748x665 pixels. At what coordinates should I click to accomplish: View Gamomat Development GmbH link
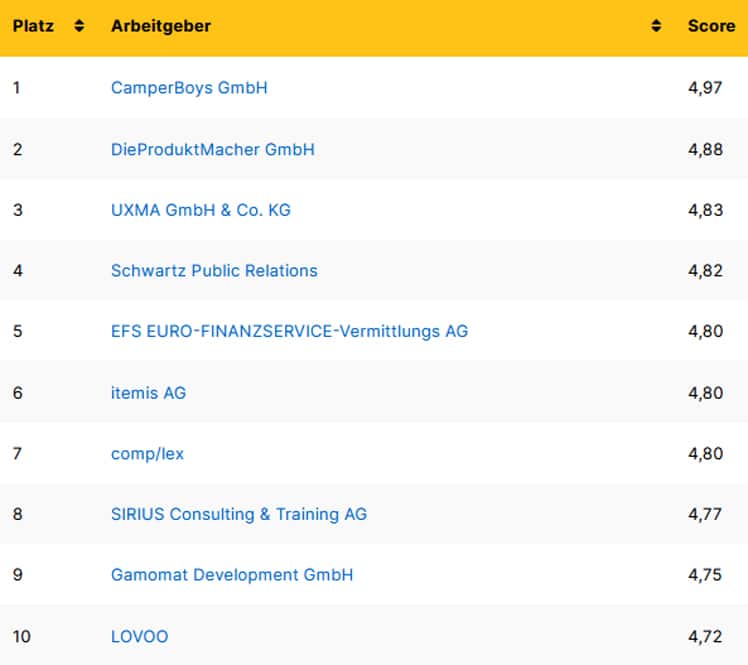pyautogui.click(x=232, y=575)
